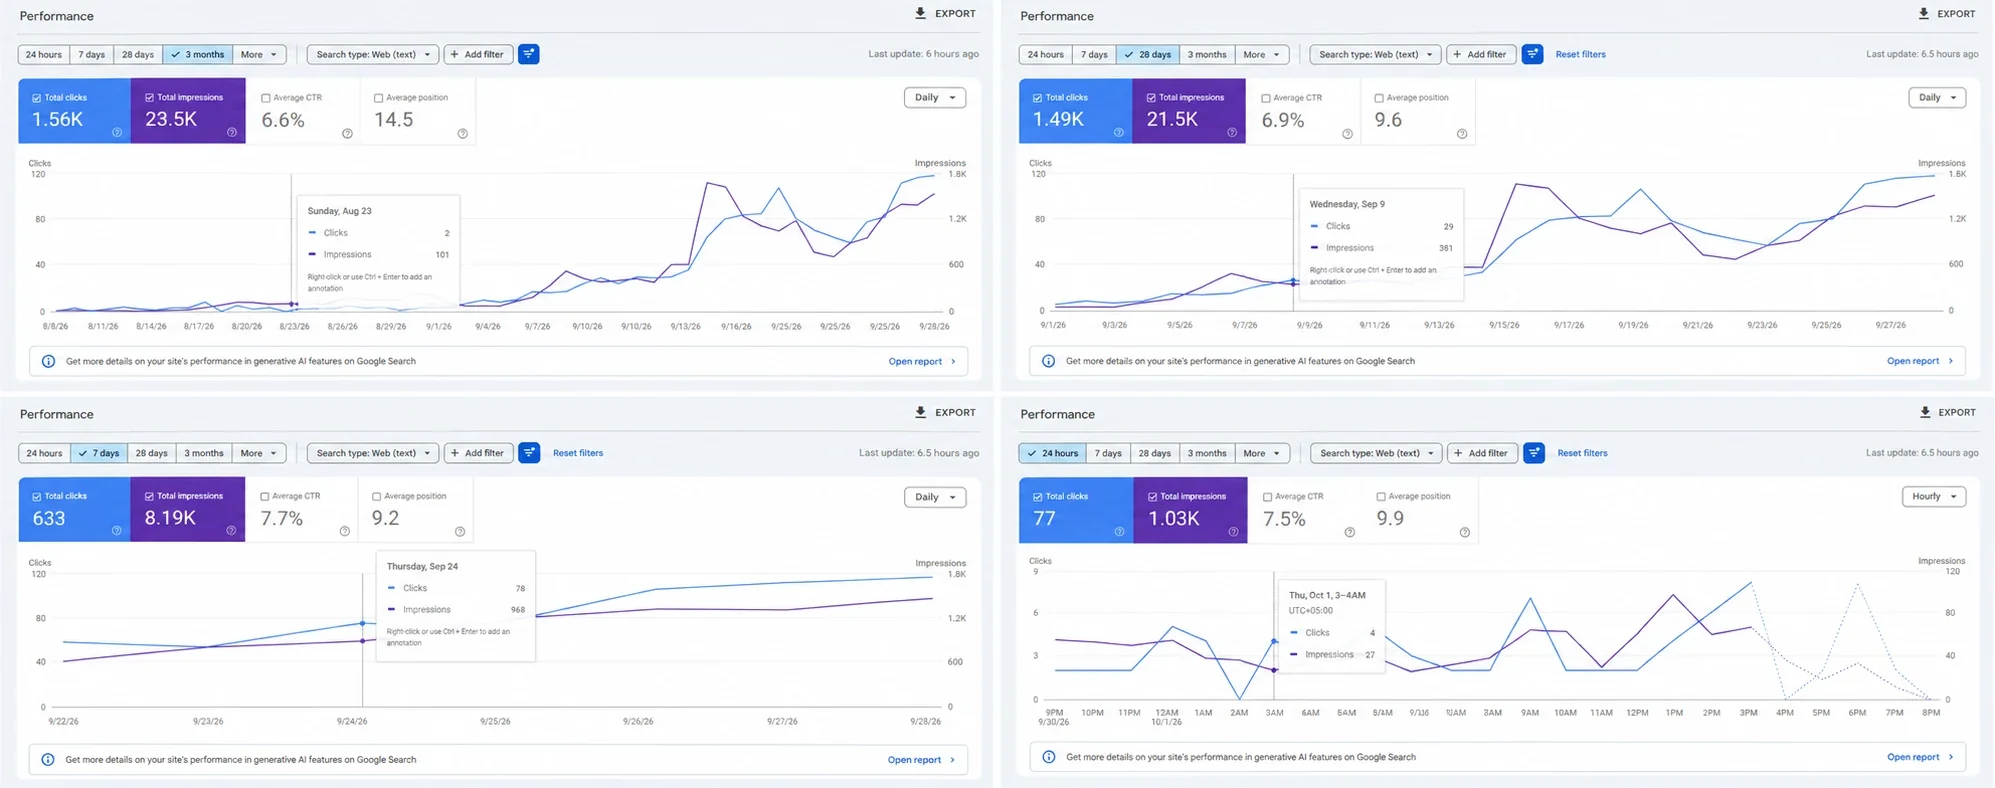Open the Daily dropdown in the 3 months panel
Image resolution: width=1995 pixels, height=788 pixels.
(x=935, y=98)
